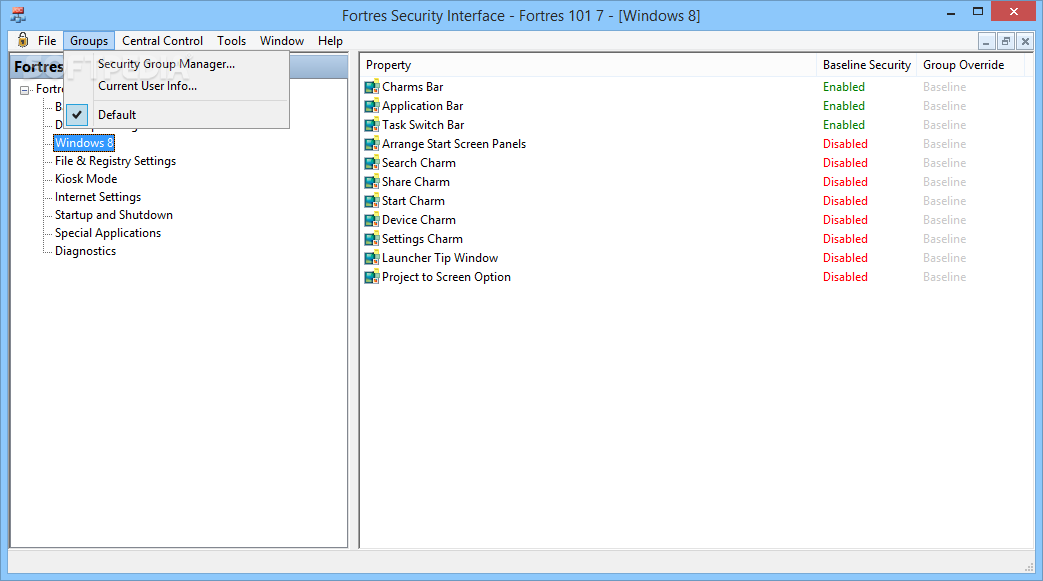Screen dimensions: 1043x581
Task: Click the Application Bar property icon
Action: tap(372, 106)
